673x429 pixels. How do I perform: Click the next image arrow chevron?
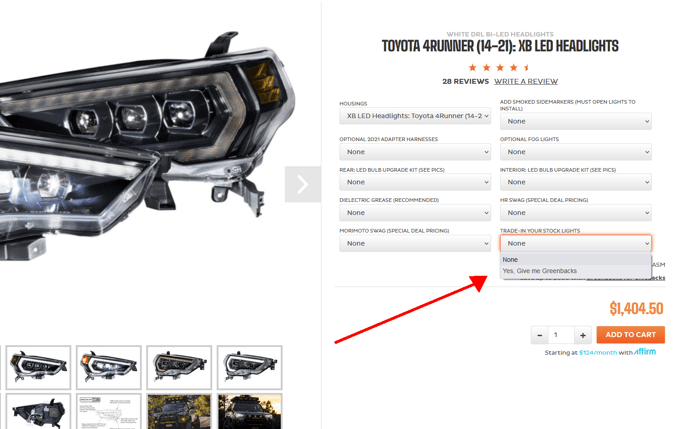[303, 184]
